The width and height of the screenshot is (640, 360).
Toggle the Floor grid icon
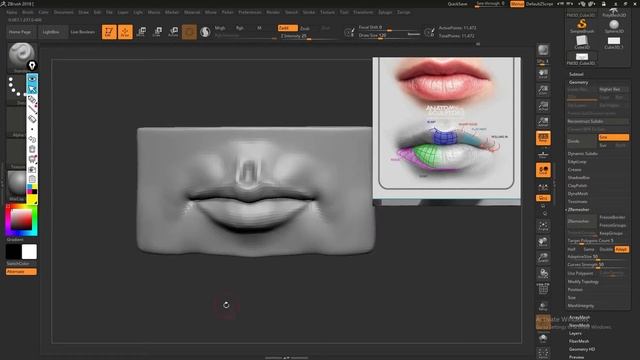point(543,154)
